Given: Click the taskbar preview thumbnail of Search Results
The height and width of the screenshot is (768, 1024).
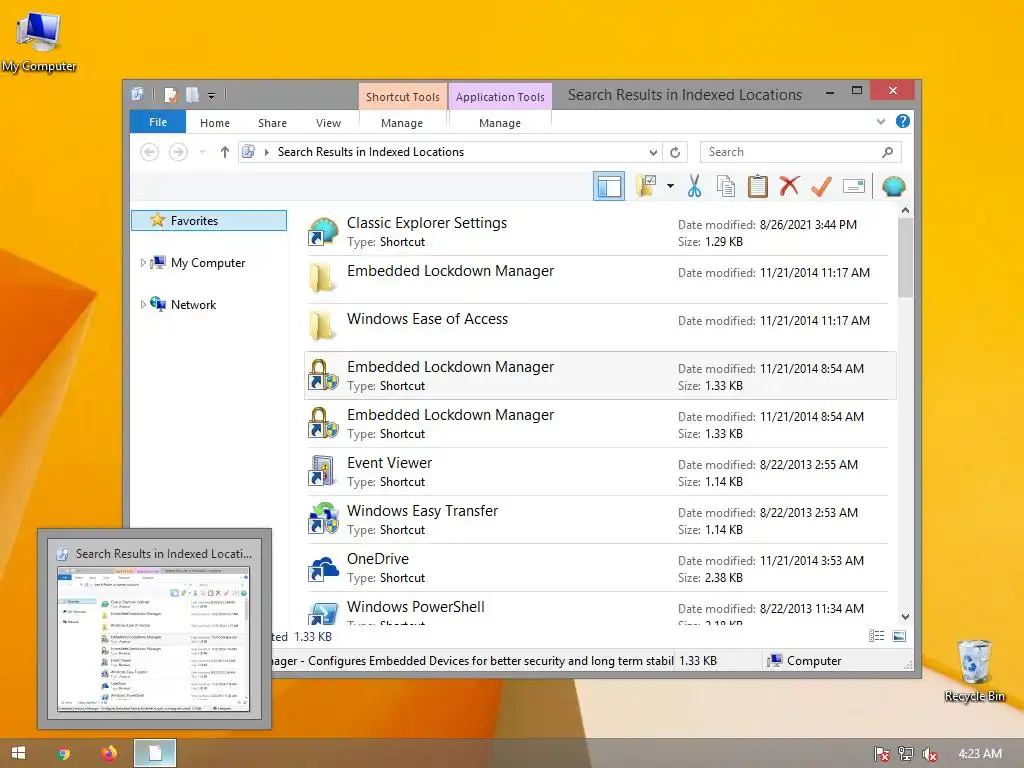Looking at the screenshot, I should coord(154,639).
